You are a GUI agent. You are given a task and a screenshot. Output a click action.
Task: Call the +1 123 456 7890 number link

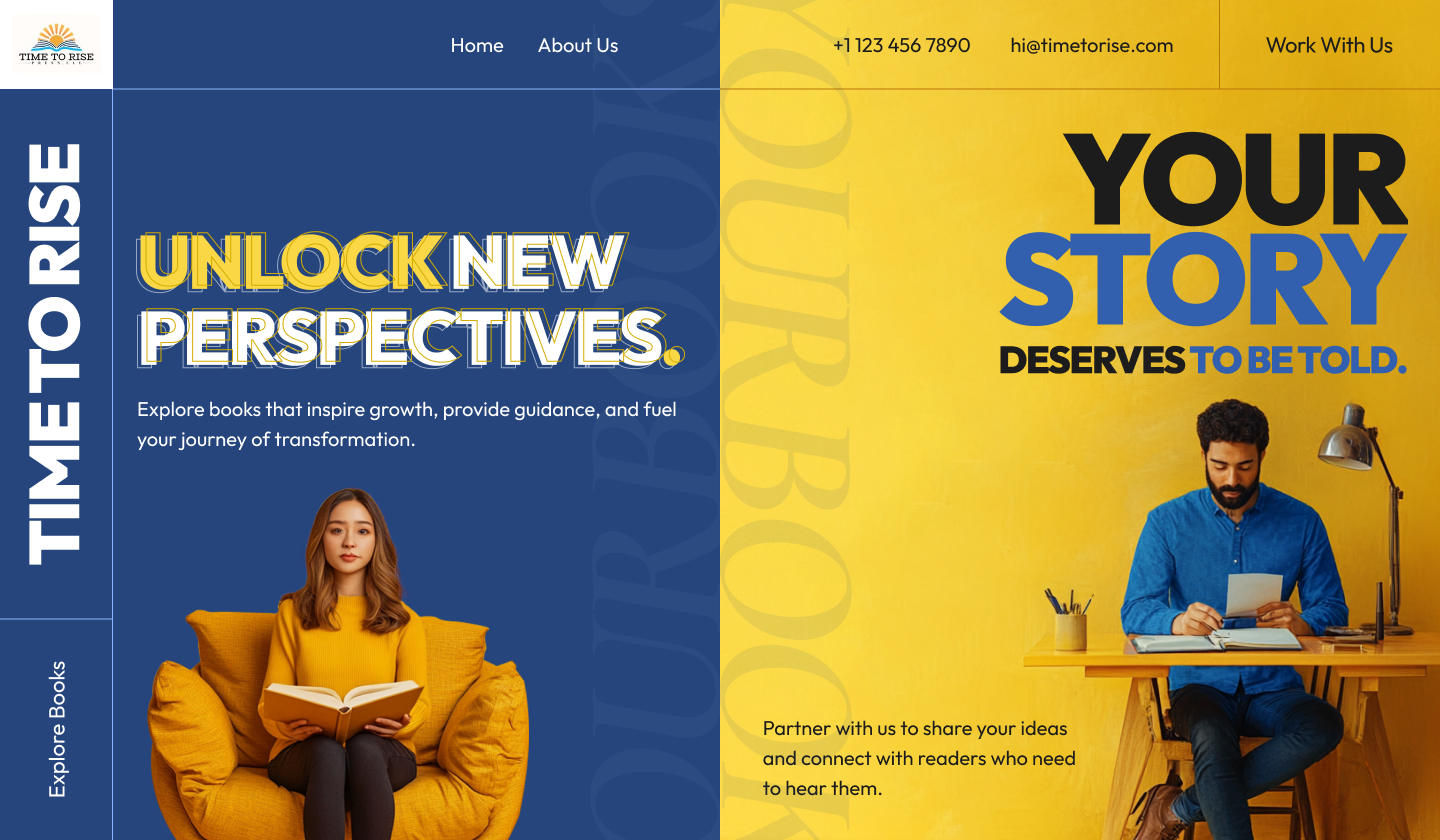point(901,45)
